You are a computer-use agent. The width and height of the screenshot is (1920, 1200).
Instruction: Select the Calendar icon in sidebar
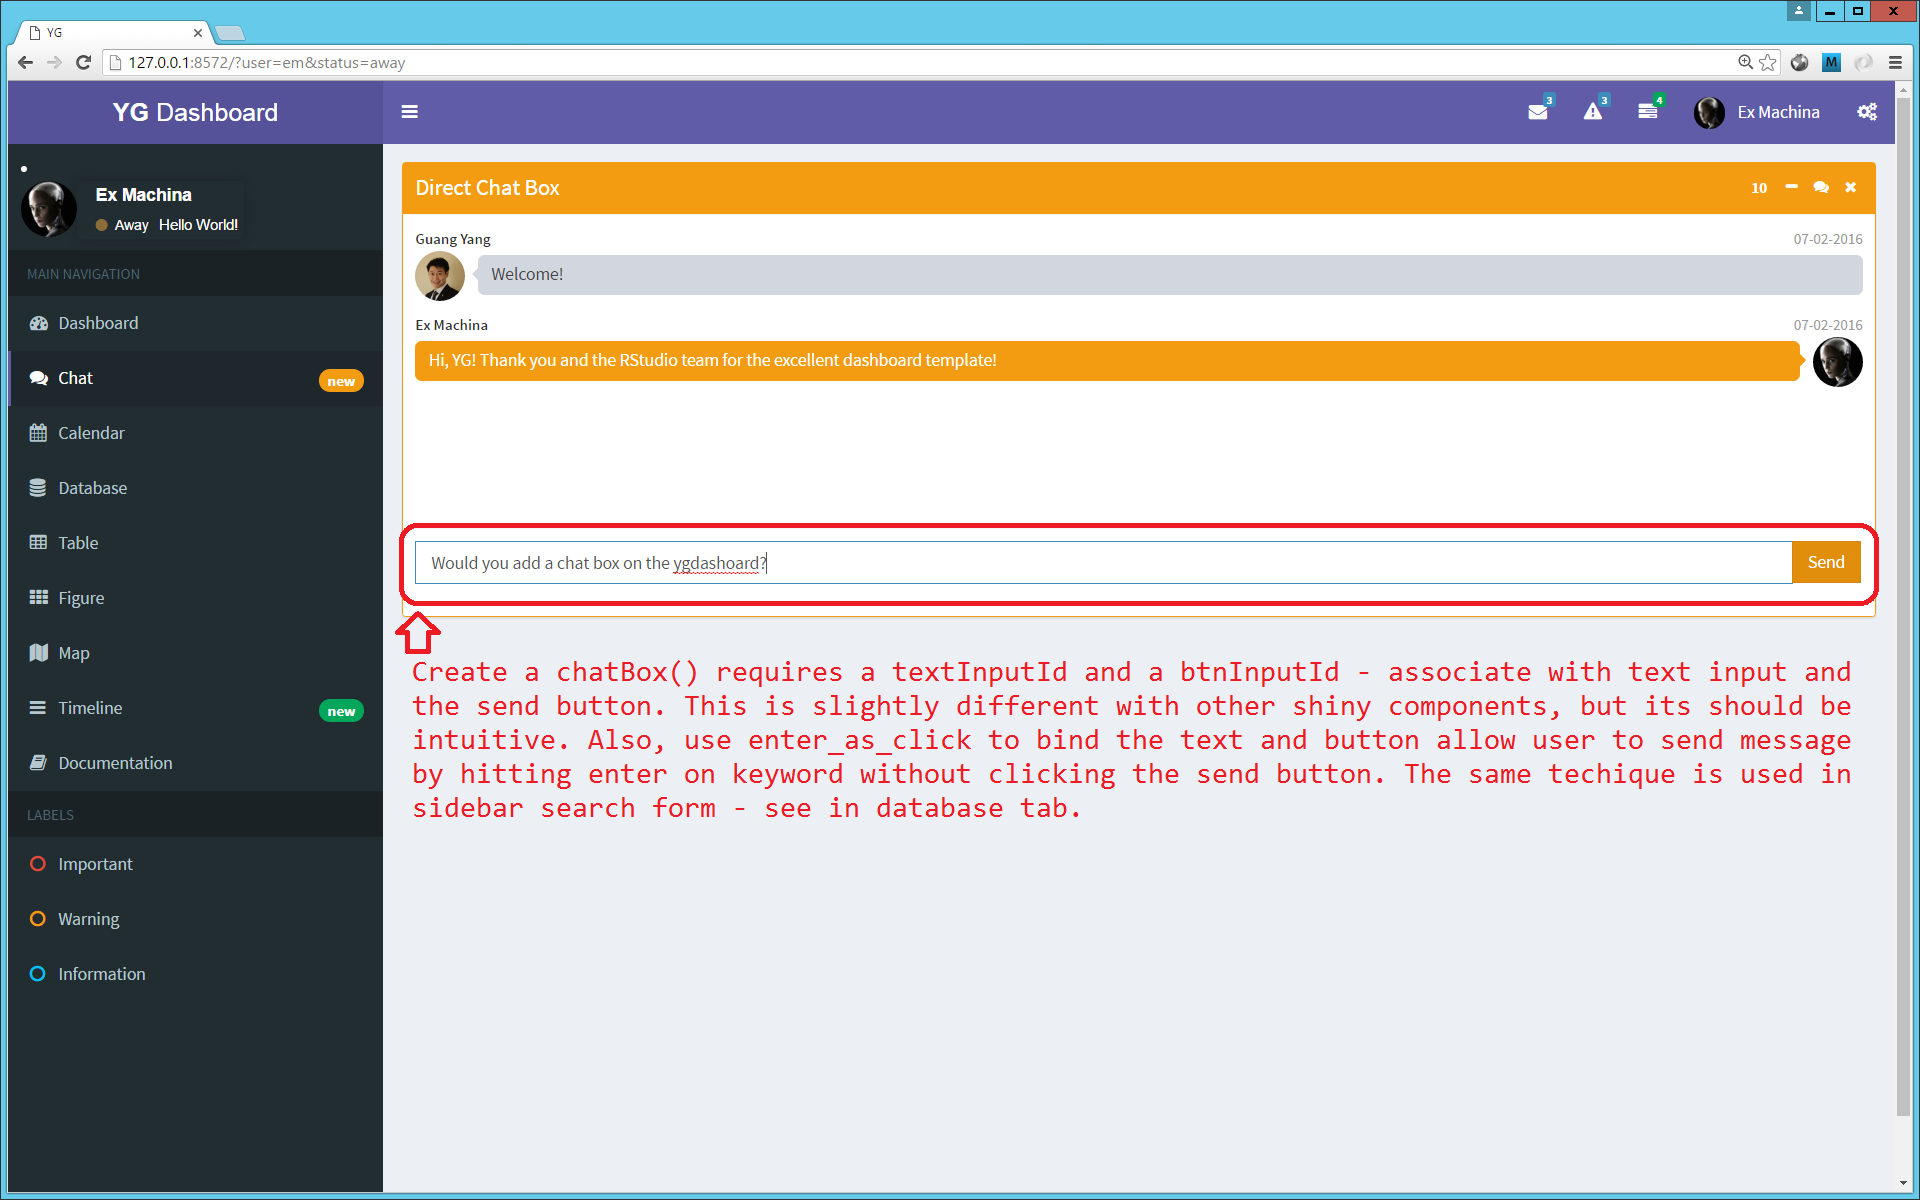click(39, 433)
